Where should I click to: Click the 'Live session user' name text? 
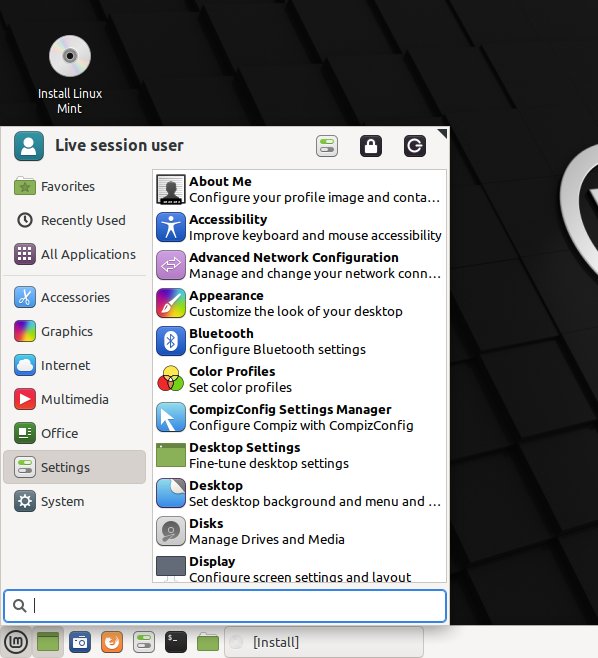click(119, 146)
